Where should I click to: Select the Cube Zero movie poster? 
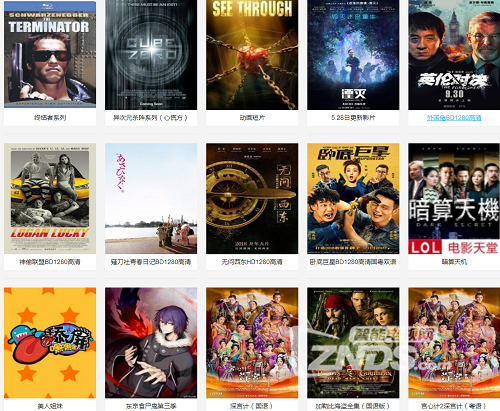pos(151,55)
